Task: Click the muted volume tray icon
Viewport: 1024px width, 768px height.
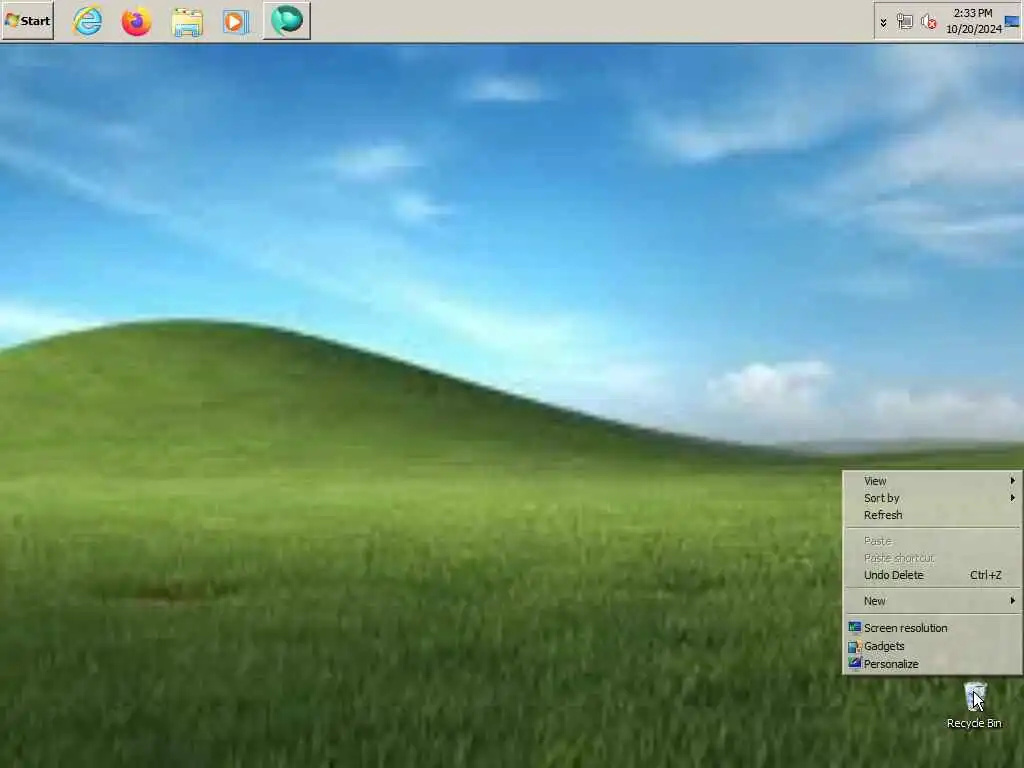Action: (928, 22)
